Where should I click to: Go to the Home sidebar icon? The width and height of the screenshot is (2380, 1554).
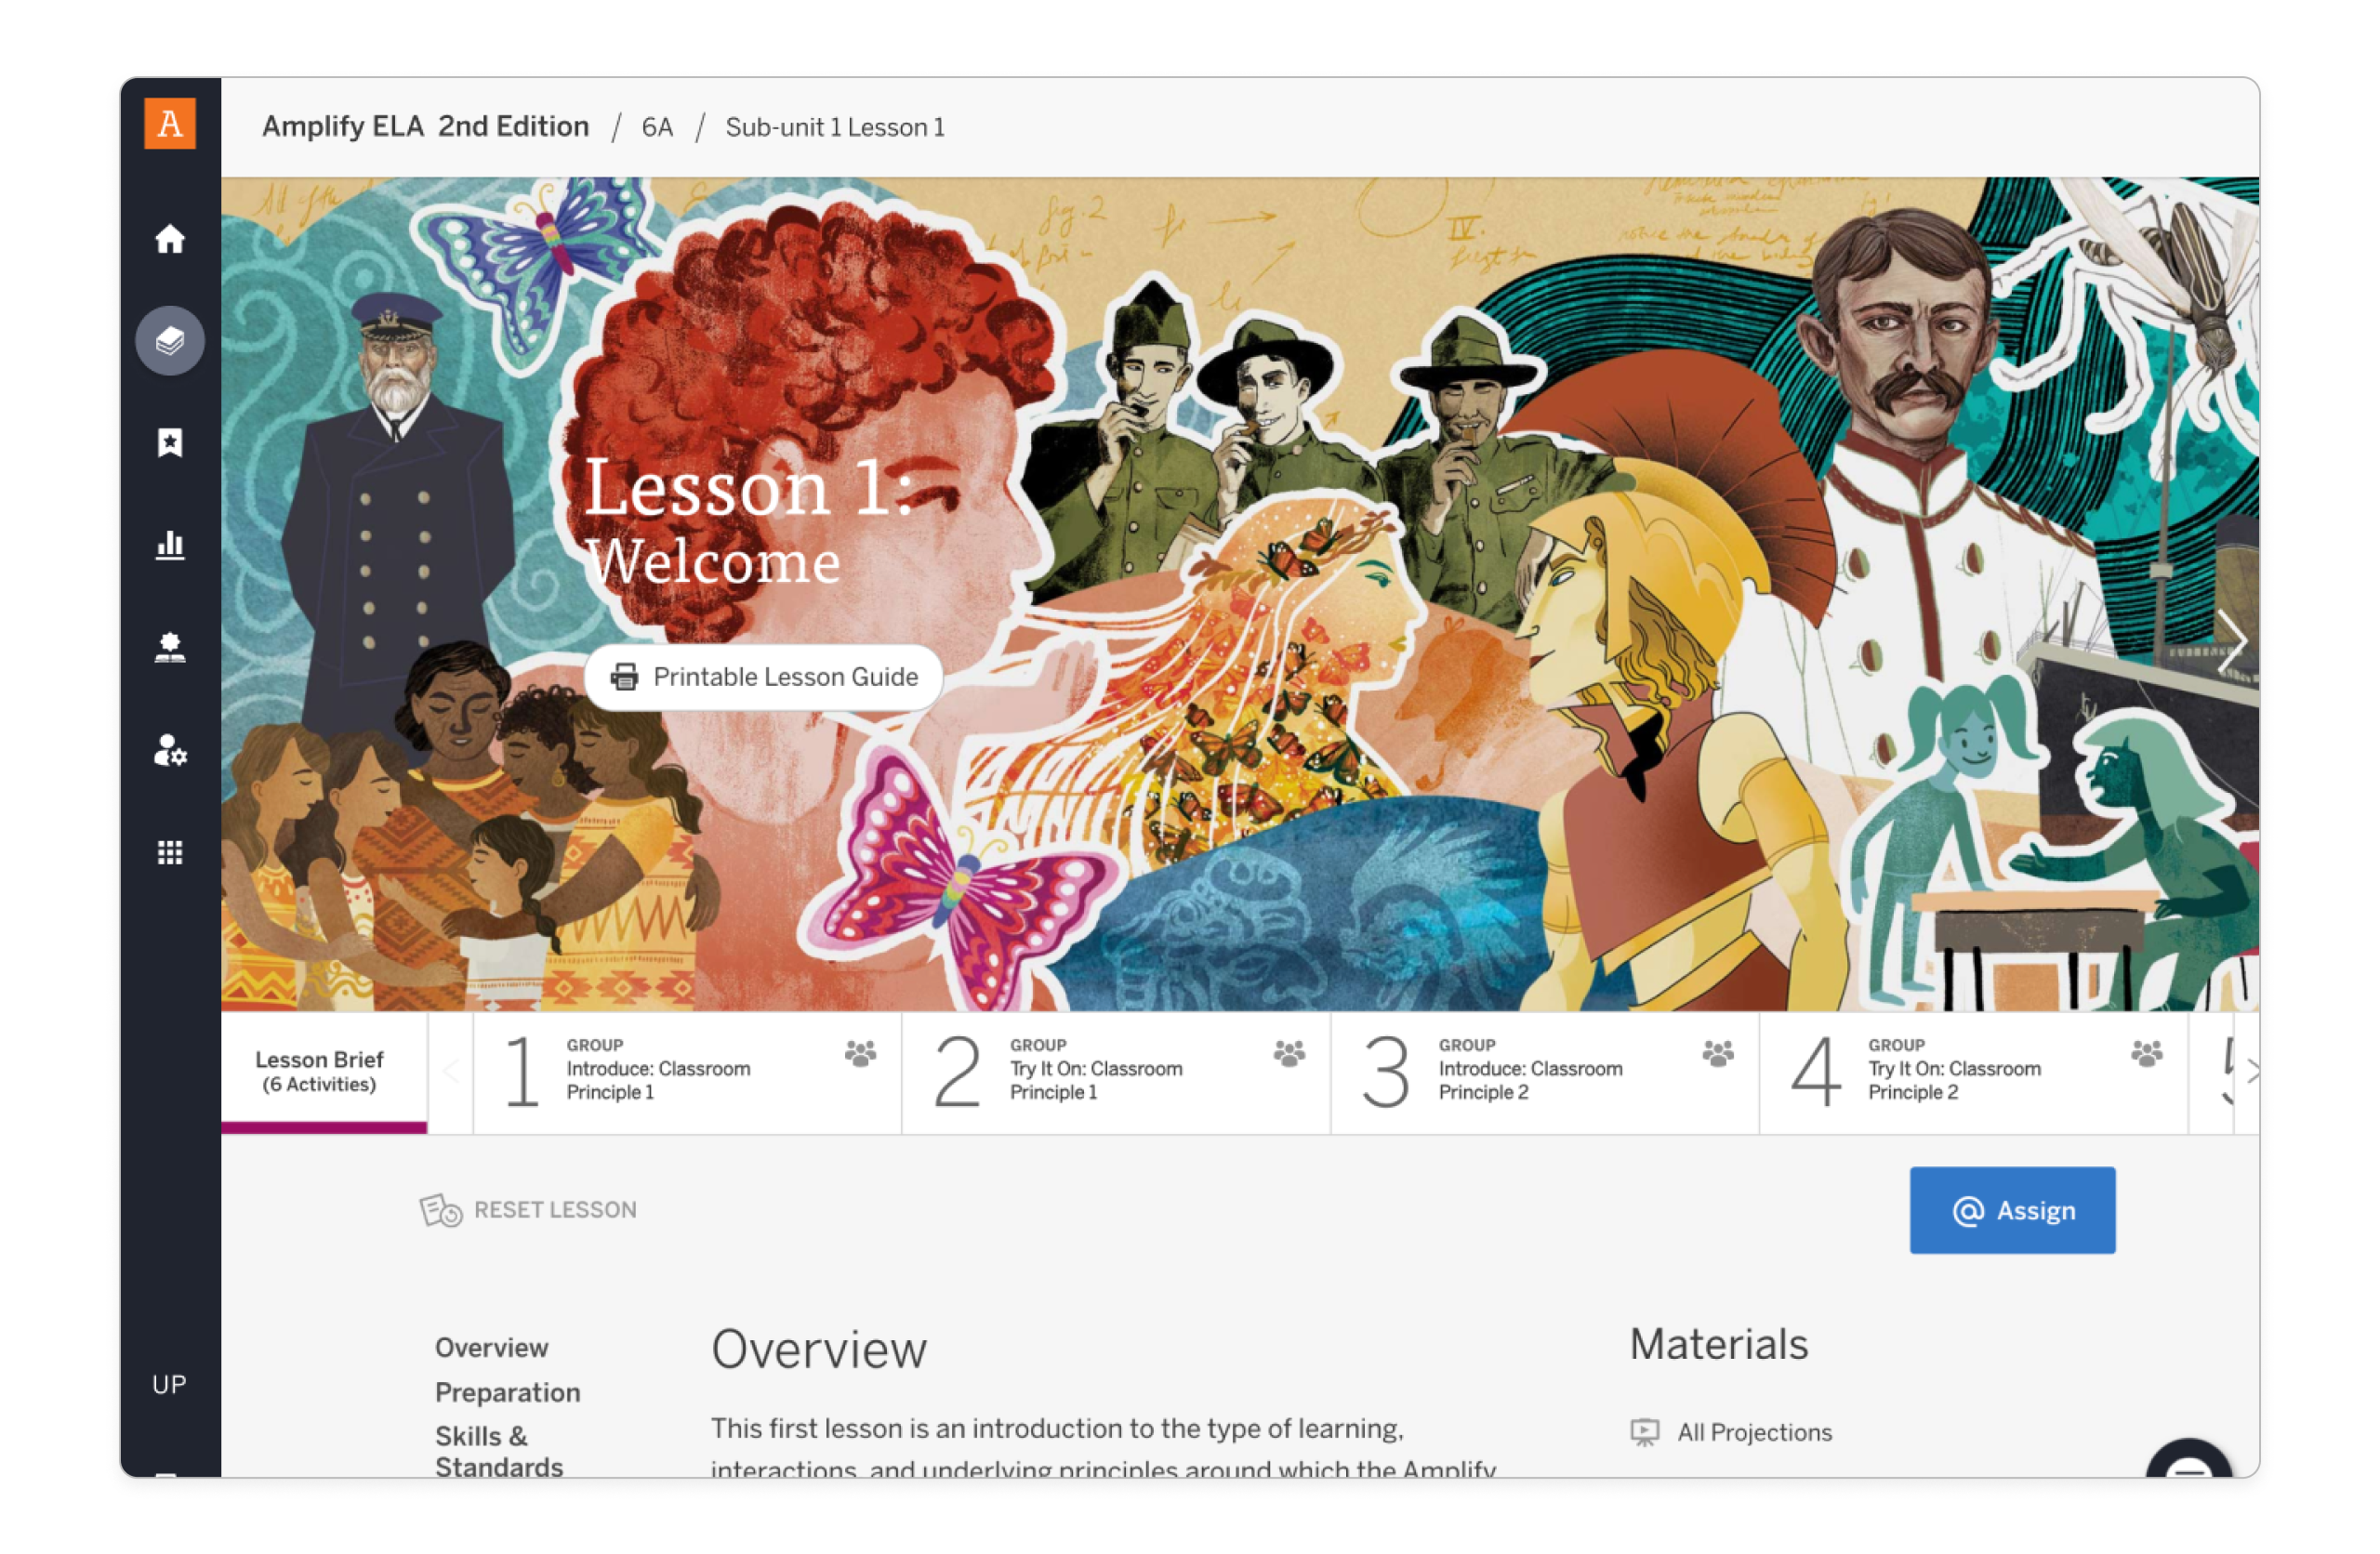point(170,239)
